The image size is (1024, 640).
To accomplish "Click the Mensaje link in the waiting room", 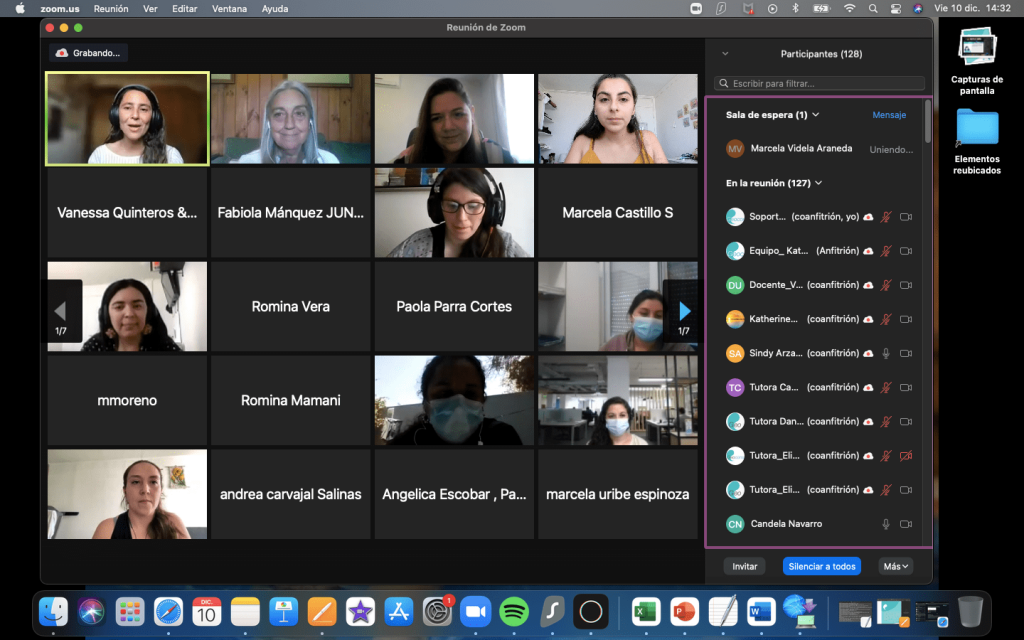I will [x=889, y=115].
